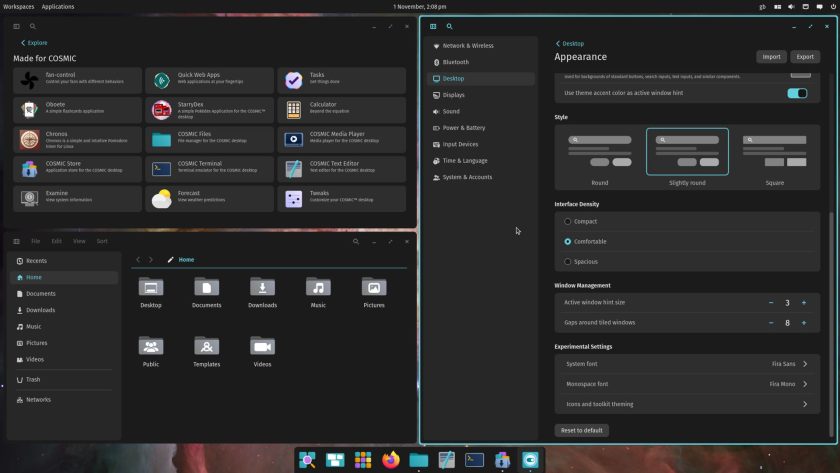Open the COSMIC Store entry card
This screenshot has width=840, height=473.
click(x=77, y=169)
